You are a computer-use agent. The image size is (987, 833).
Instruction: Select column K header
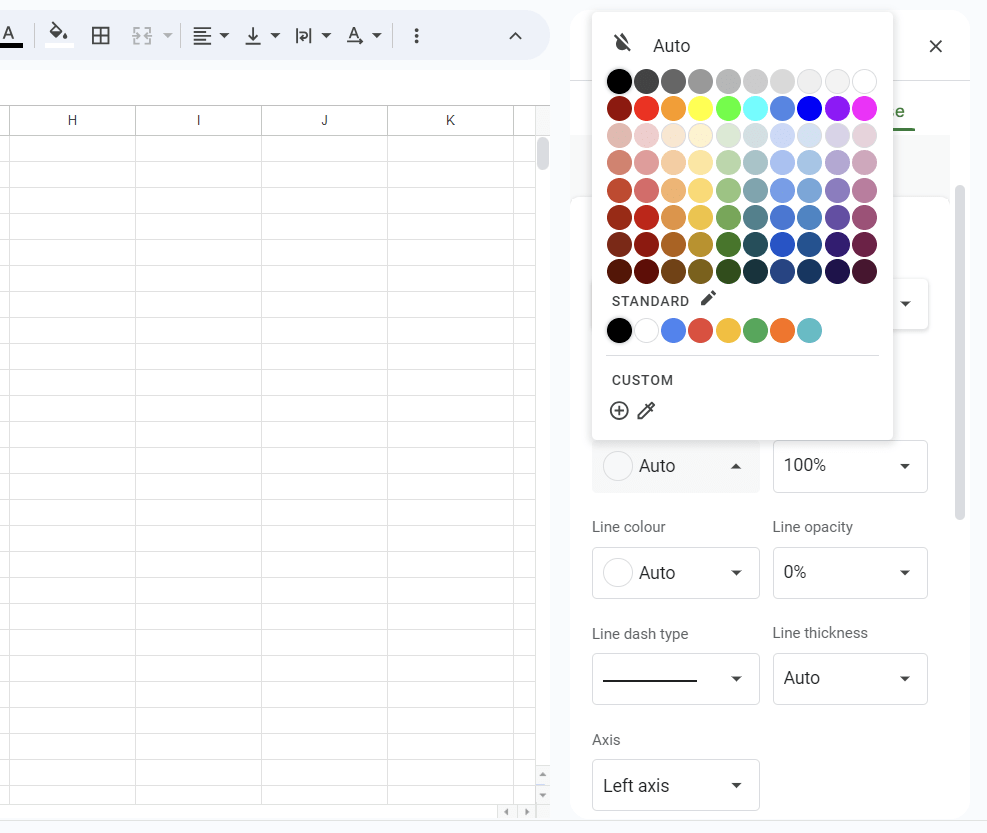(x=450, y=120)
